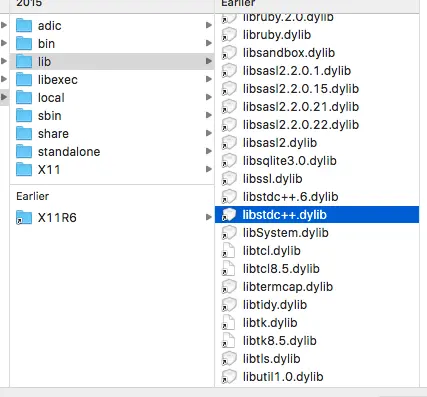The image size is (427, 397).
Task: Select the libsasl2.2.0.22.dylib file name
Action: tap(301, 125)
